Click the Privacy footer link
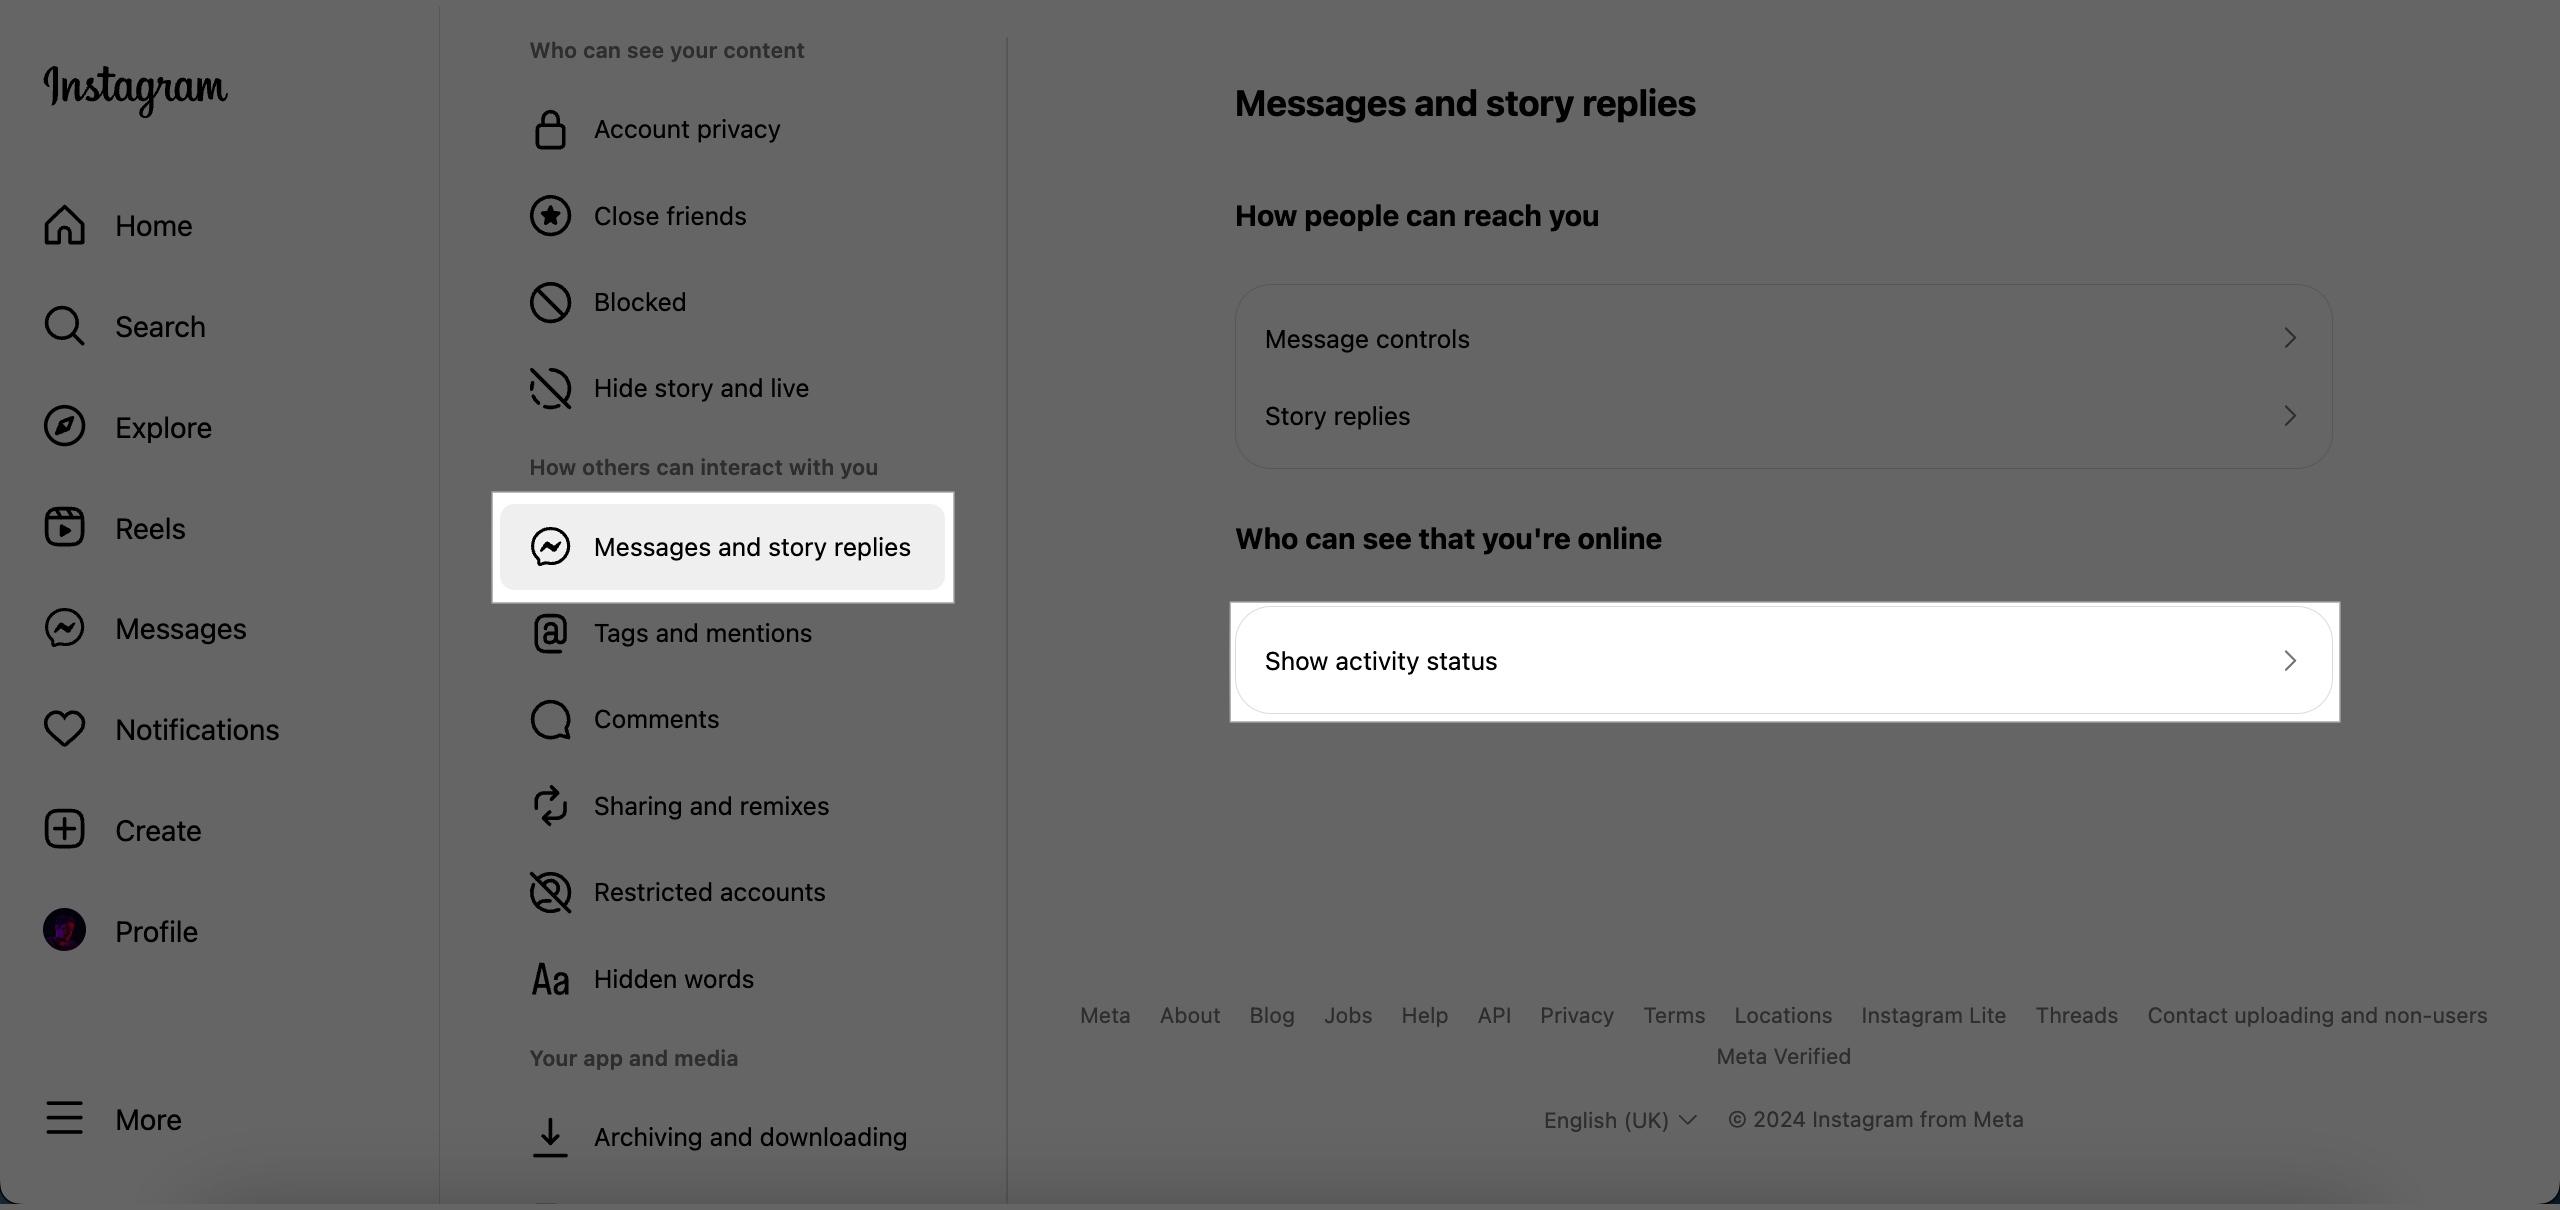The width and height of the screenshot is (2560, 1210). (x=1574, y=1014)
